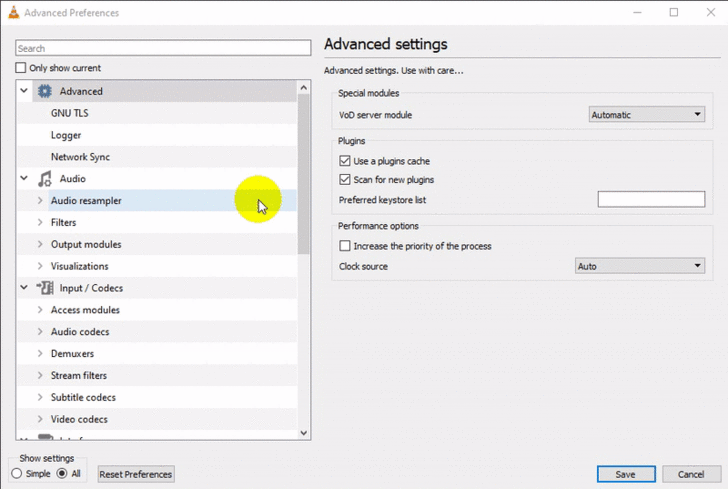Maximize the Advanced Preferences window
728x489 pixels.
(674, 13)
